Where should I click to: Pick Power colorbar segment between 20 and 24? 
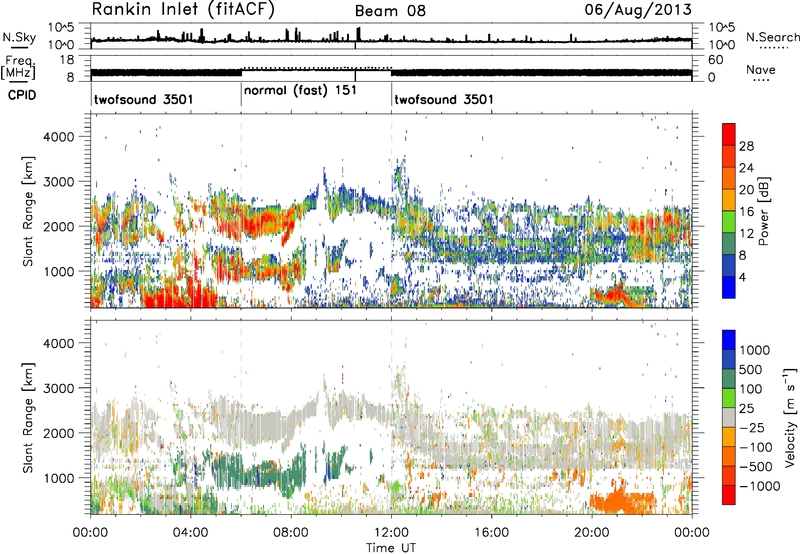(x=729, y=178)
